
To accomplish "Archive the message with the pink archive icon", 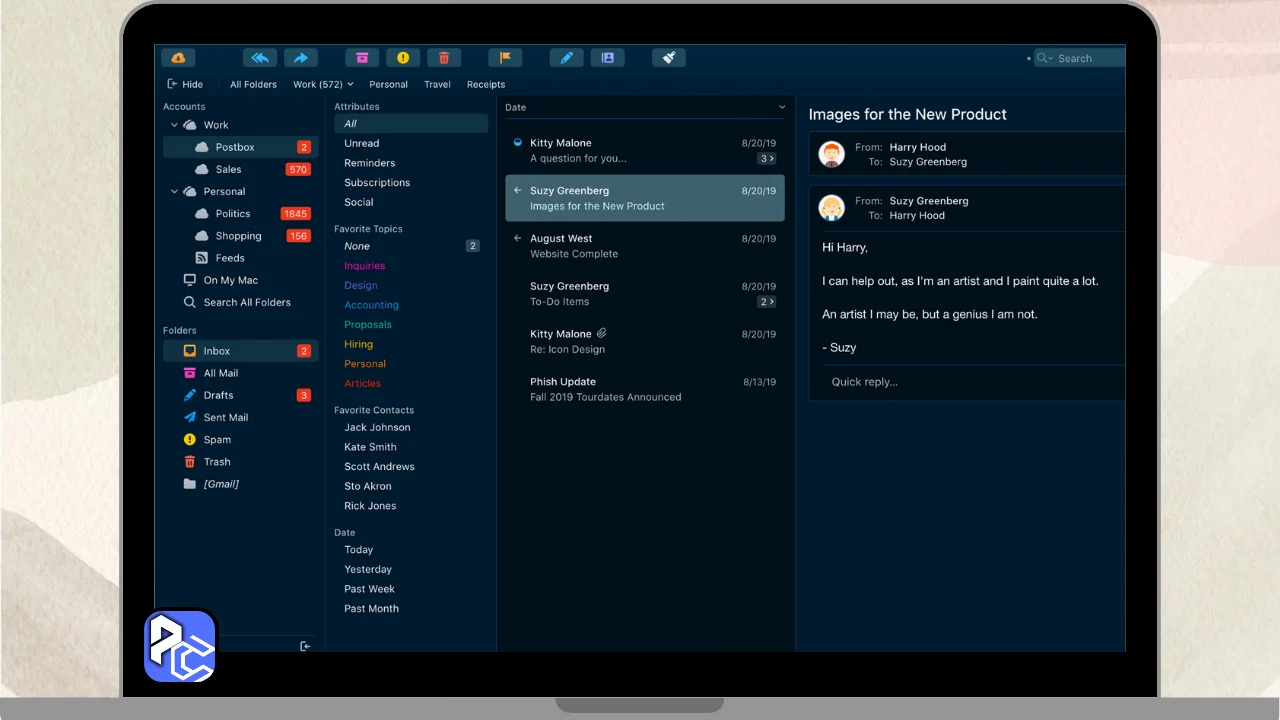I will 362,58.
